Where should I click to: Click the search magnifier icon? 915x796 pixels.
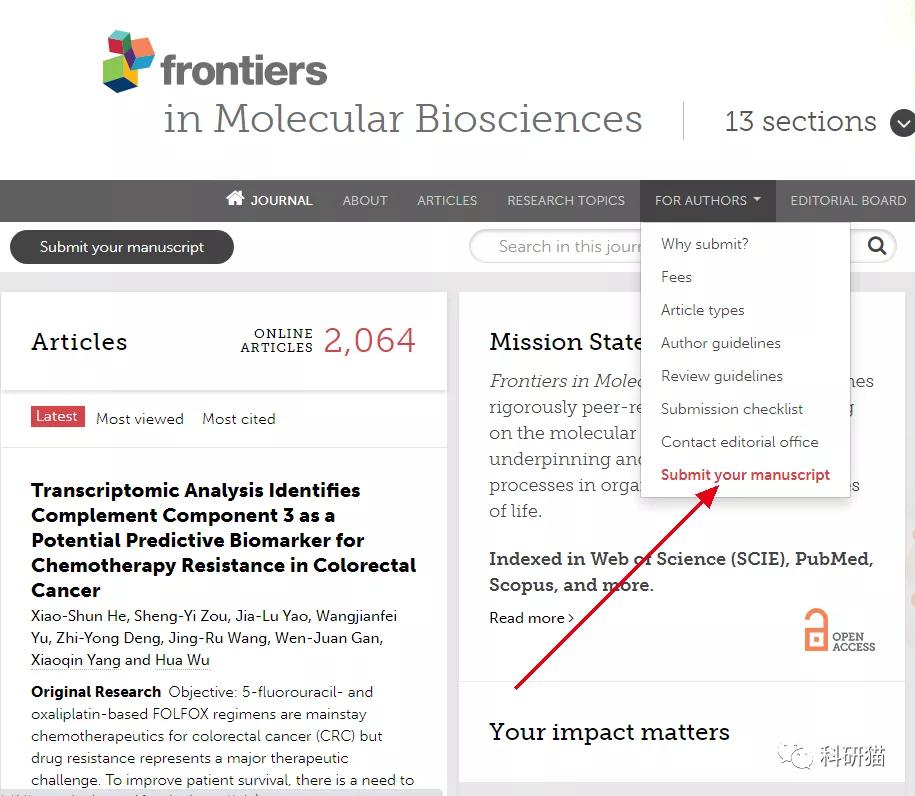(x=877, y=246)
